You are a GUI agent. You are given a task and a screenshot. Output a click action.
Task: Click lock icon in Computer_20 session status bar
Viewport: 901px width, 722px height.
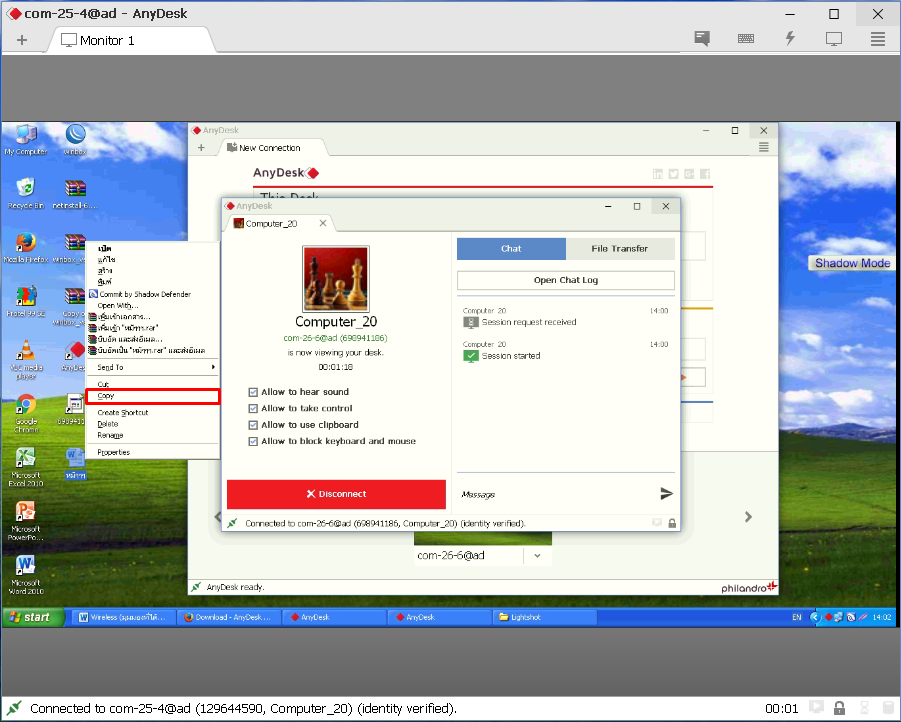(672, 523)
